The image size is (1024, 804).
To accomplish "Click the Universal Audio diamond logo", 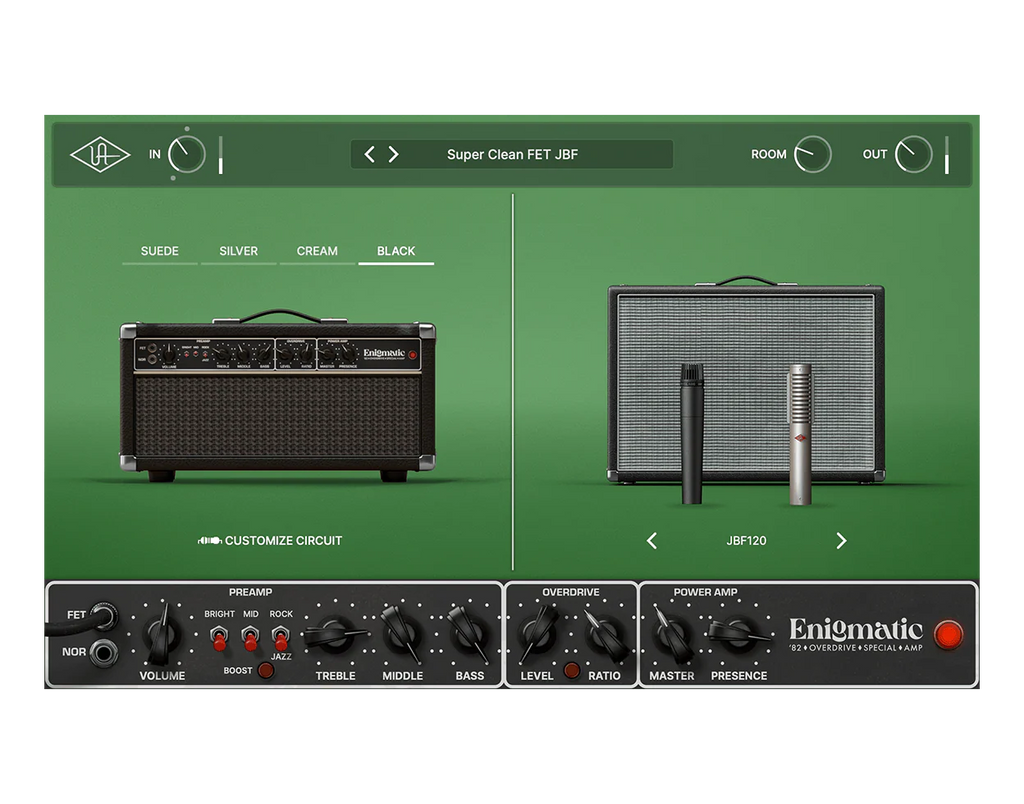I will [x=99, y=155].
